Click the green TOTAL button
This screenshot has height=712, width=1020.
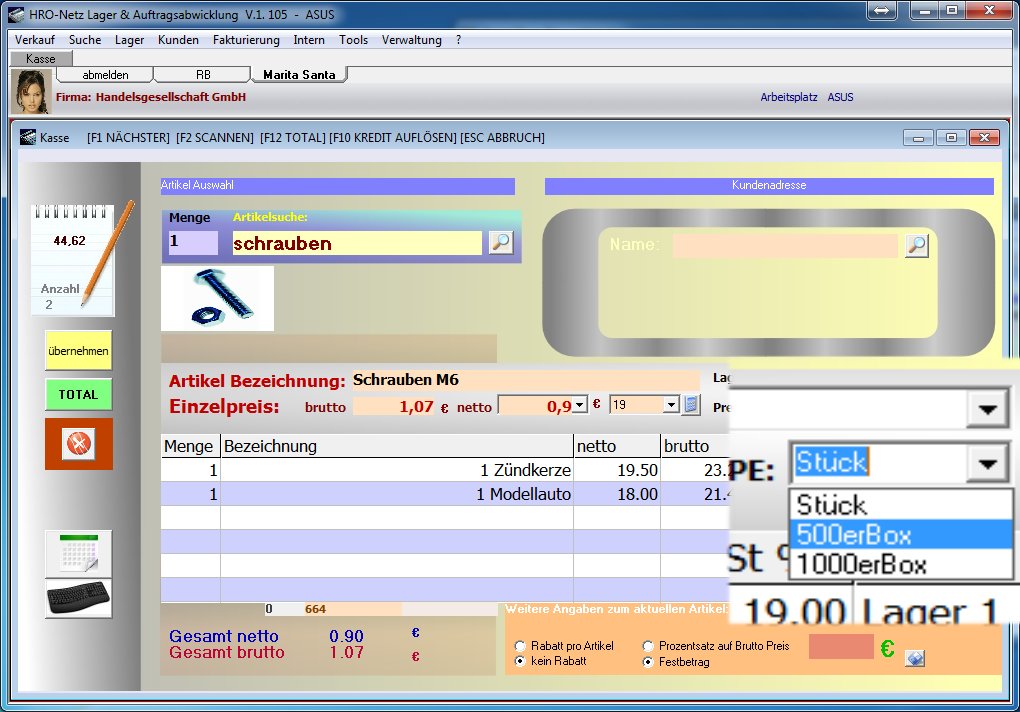tap(79, 395)
